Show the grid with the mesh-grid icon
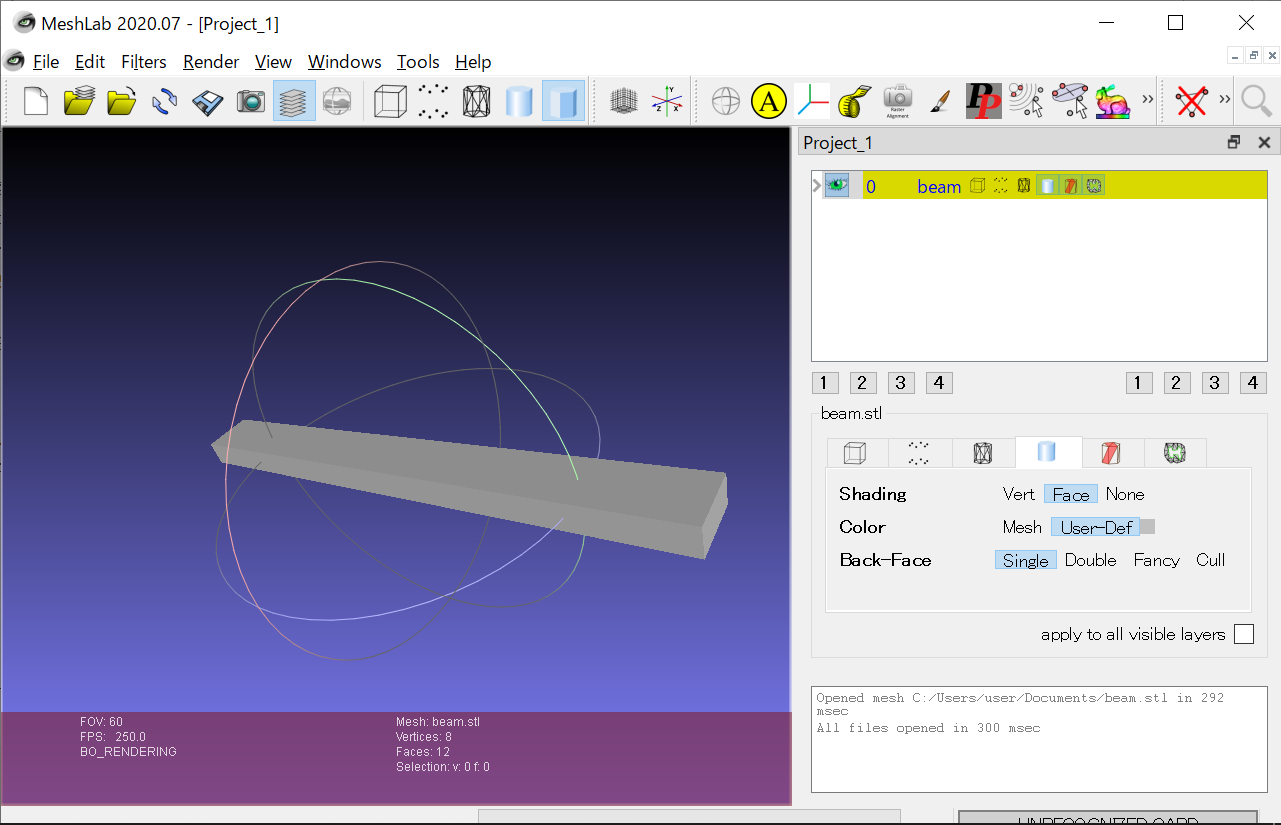This screenshot has width=1281, height=825. coord(624,101)
